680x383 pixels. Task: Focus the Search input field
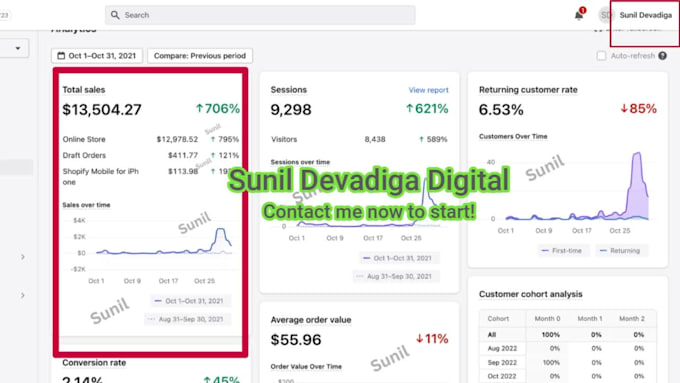[260, 15]
